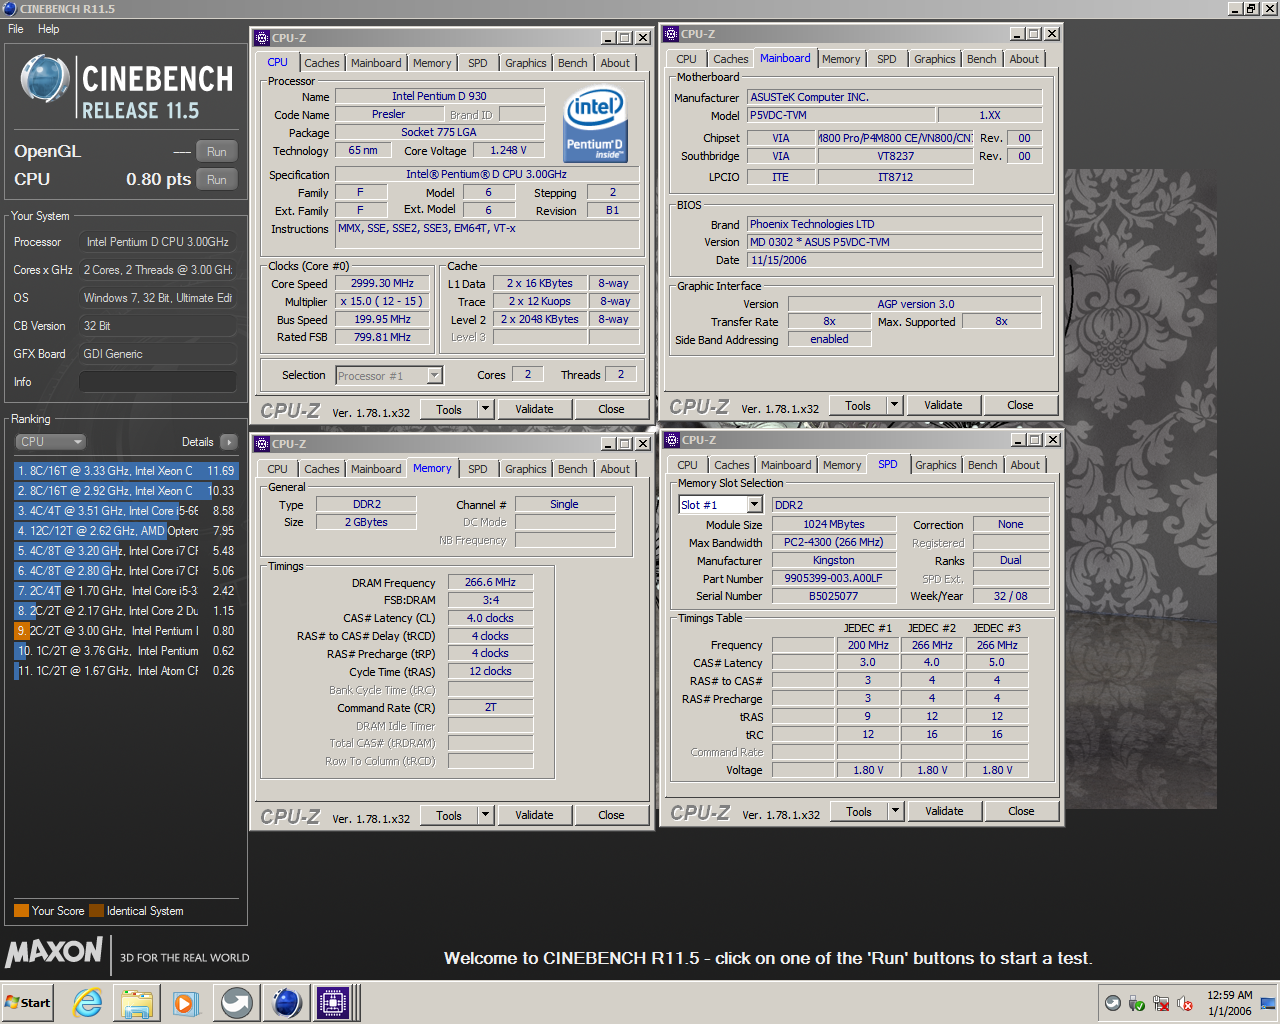Image resolution: width=1280 pixels, height=1024 pixels.
Task: Open About tab in CPU-Z window showing Mainboard tab
Action: 1024,59
